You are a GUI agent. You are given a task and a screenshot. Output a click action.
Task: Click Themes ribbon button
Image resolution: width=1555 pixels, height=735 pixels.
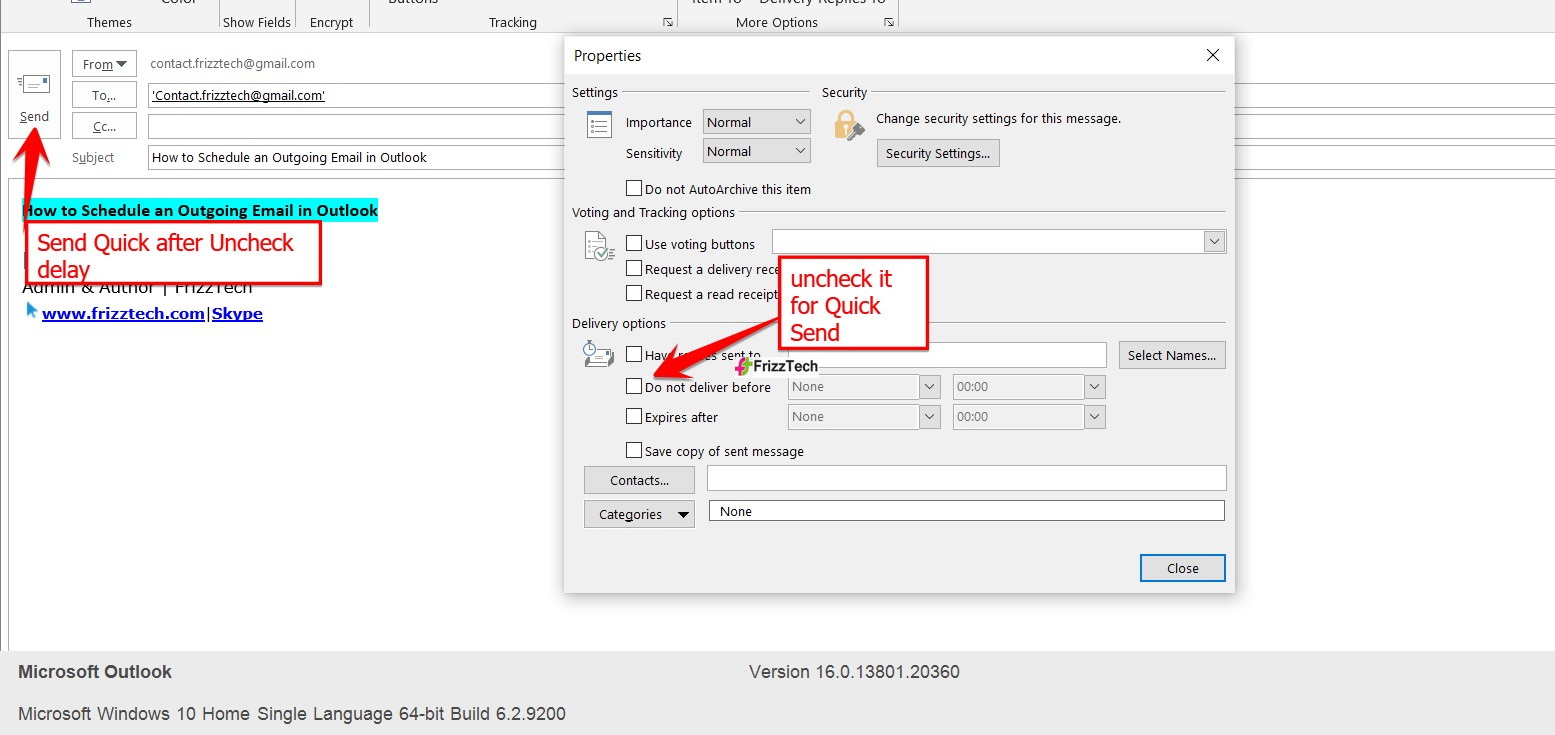[x=109, y=22]
